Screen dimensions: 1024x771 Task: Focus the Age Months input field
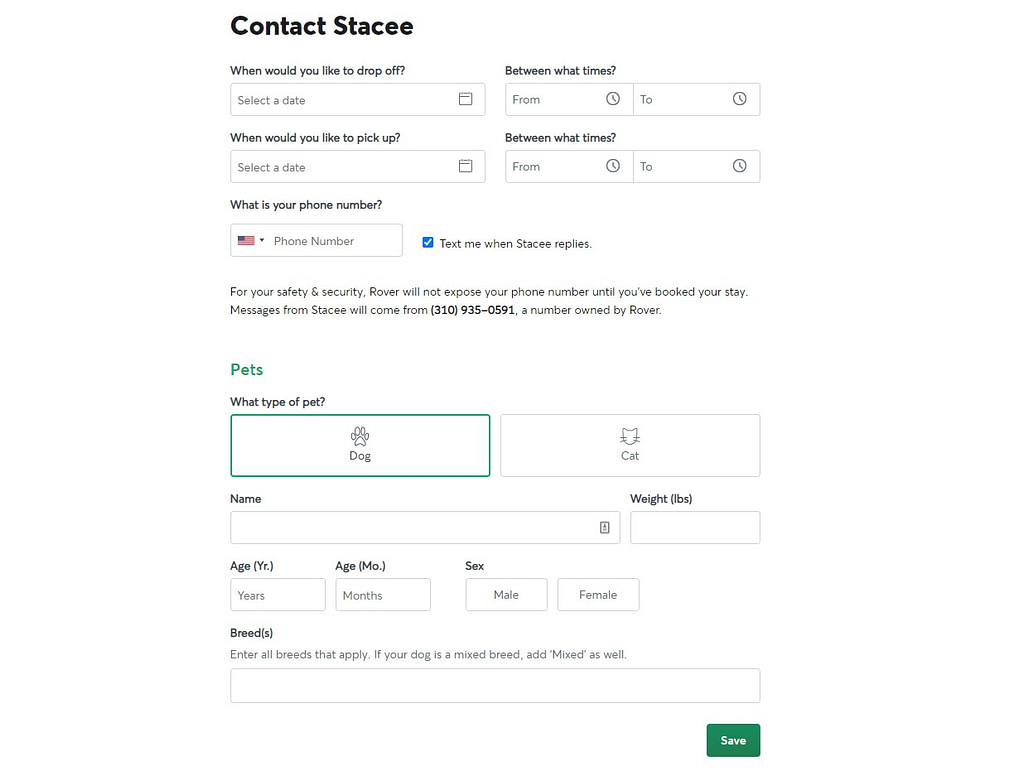pos(383,595)
